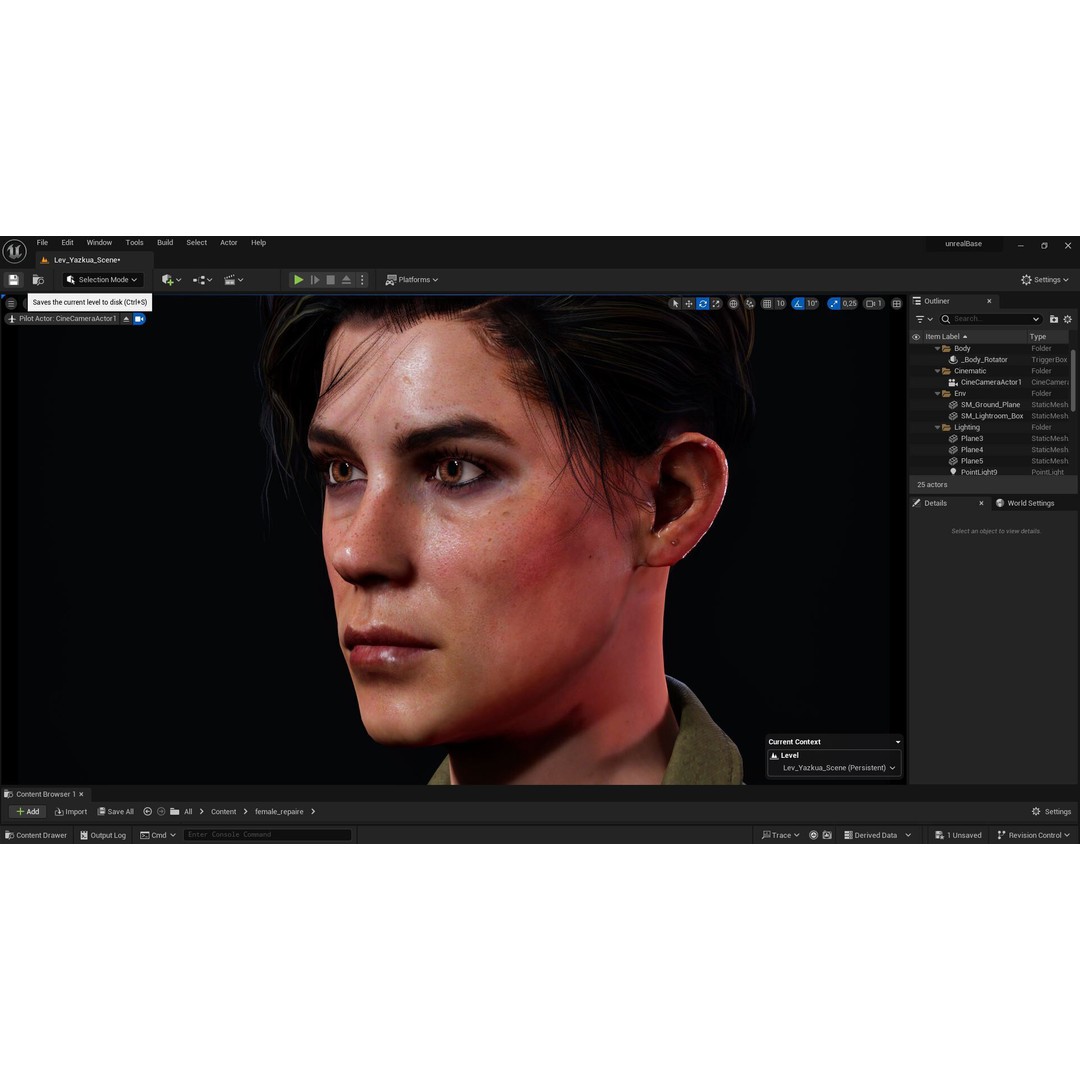Open the Window menu
The width and height of the screenshot is (1080, 1080).
click(99, 242)
